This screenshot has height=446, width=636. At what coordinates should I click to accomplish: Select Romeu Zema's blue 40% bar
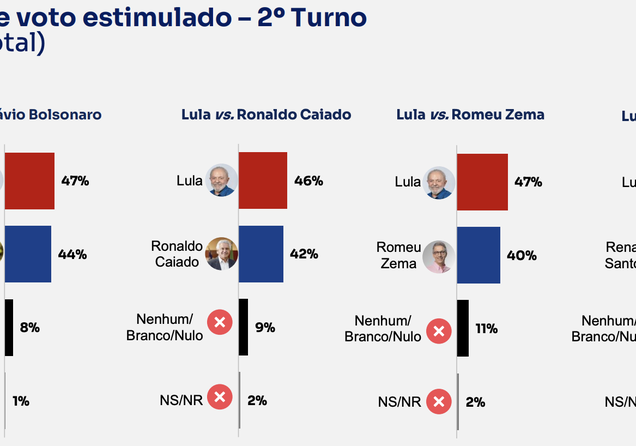[x=479, y=255]
